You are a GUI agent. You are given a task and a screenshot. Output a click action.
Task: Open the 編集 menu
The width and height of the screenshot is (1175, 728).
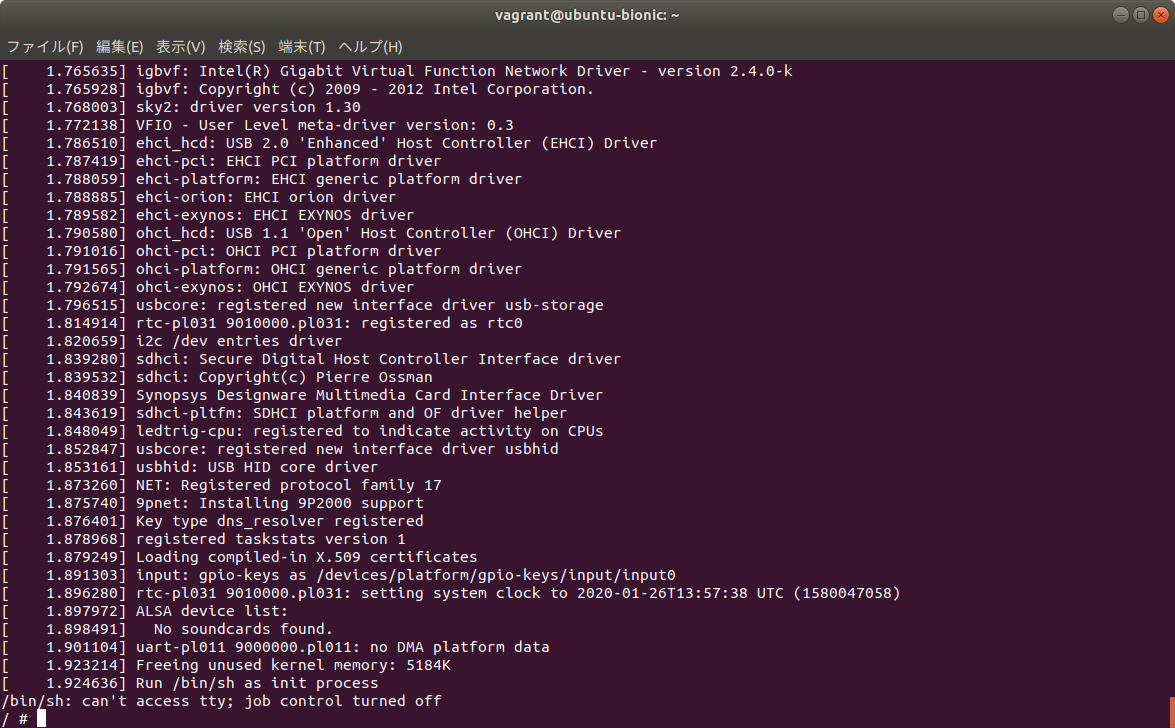(x=119, y=46)
